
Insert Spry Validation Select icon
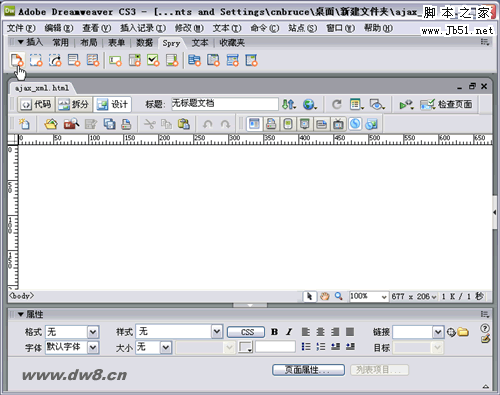(x=135, y=60)
